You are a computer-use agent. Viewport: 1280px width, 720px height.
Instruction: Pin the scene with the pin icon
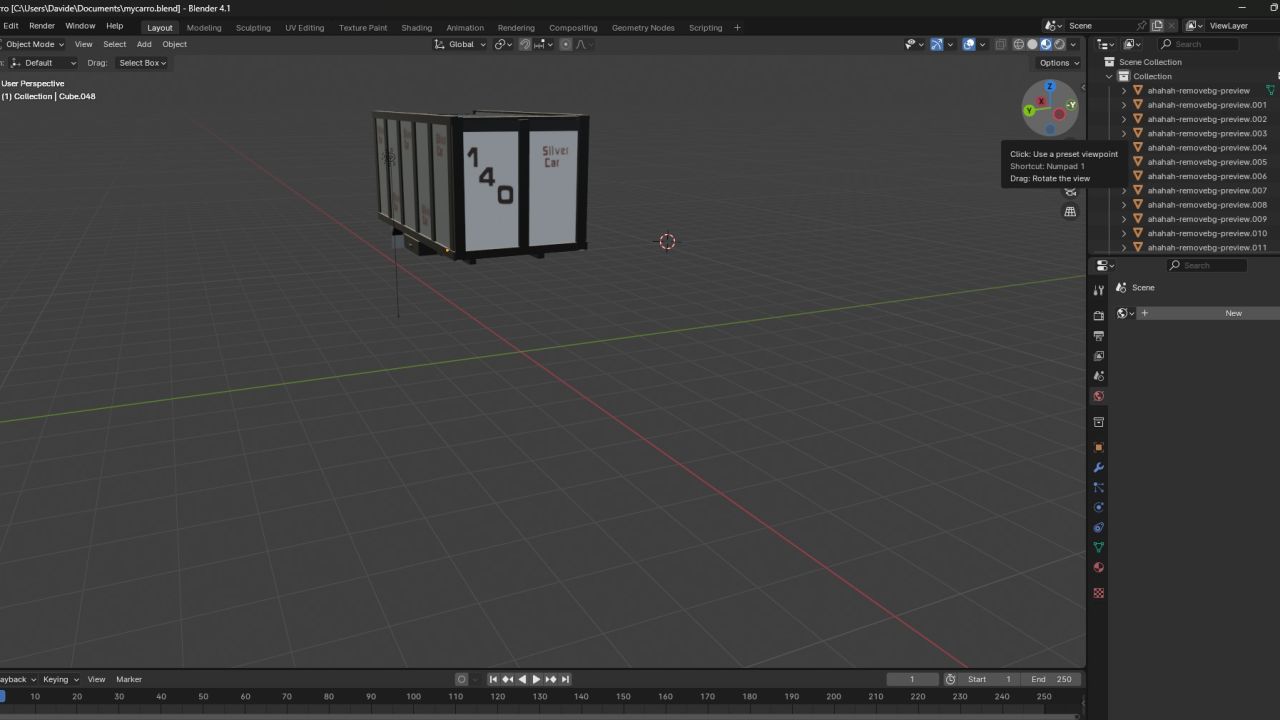[x=1142, y=26]
